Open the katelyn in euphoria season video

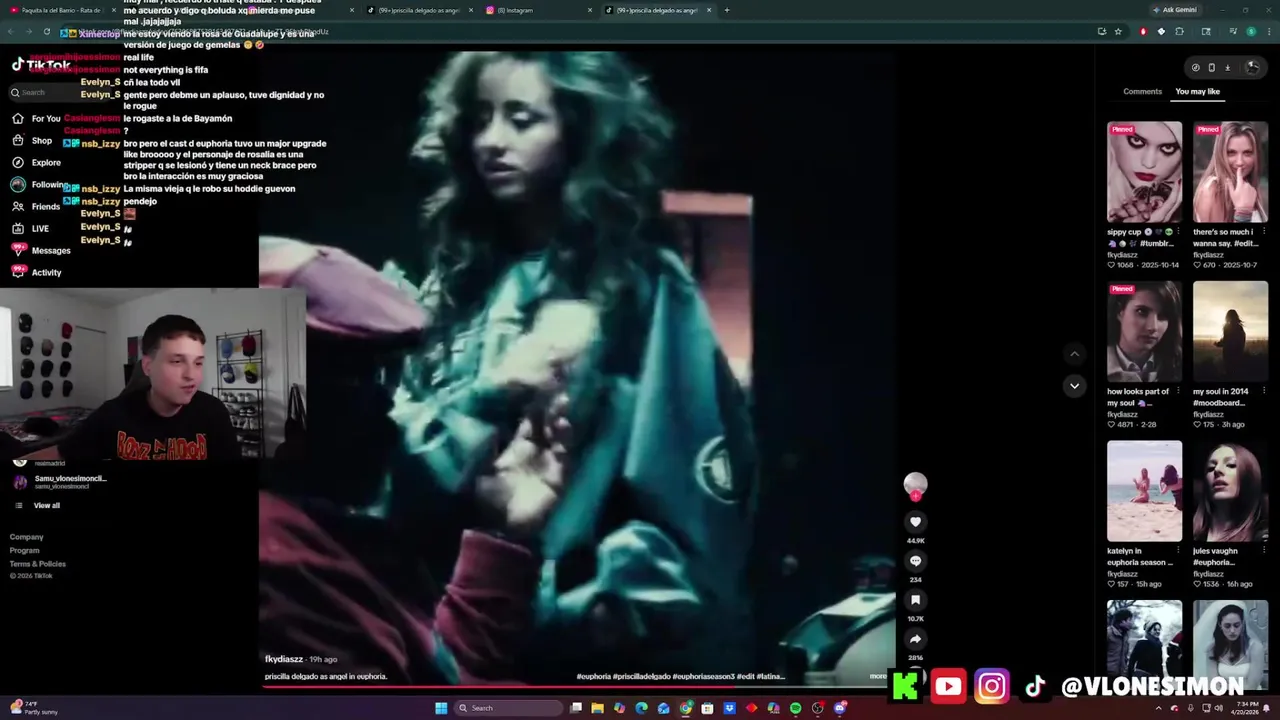[x=1144, y=491]
